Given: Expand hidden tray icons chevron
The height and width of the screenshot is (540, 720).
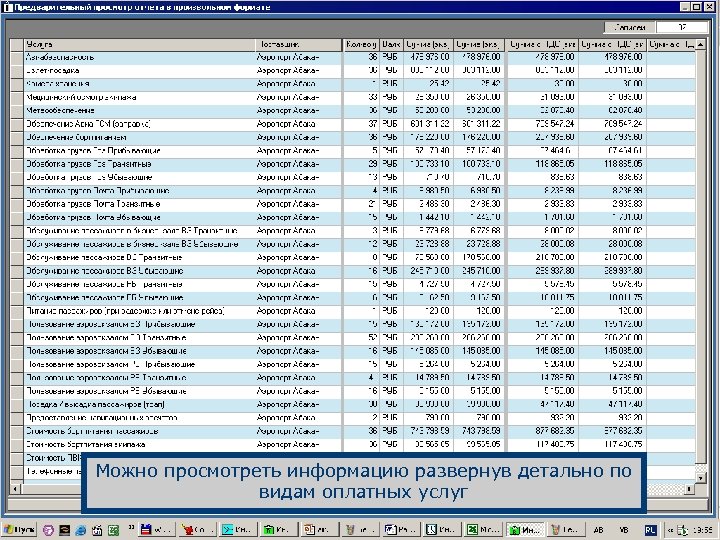Looking at the screenshot, I should [670, 530].
